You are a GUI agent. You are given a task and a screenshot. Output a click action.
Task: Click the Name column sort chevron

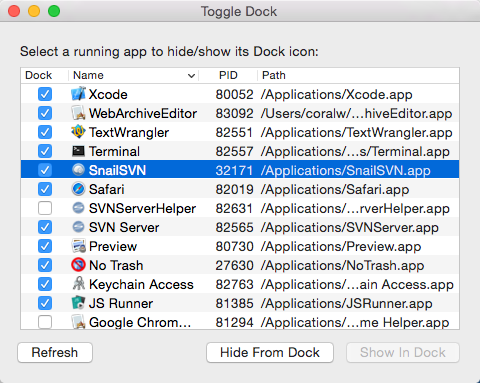191,76
